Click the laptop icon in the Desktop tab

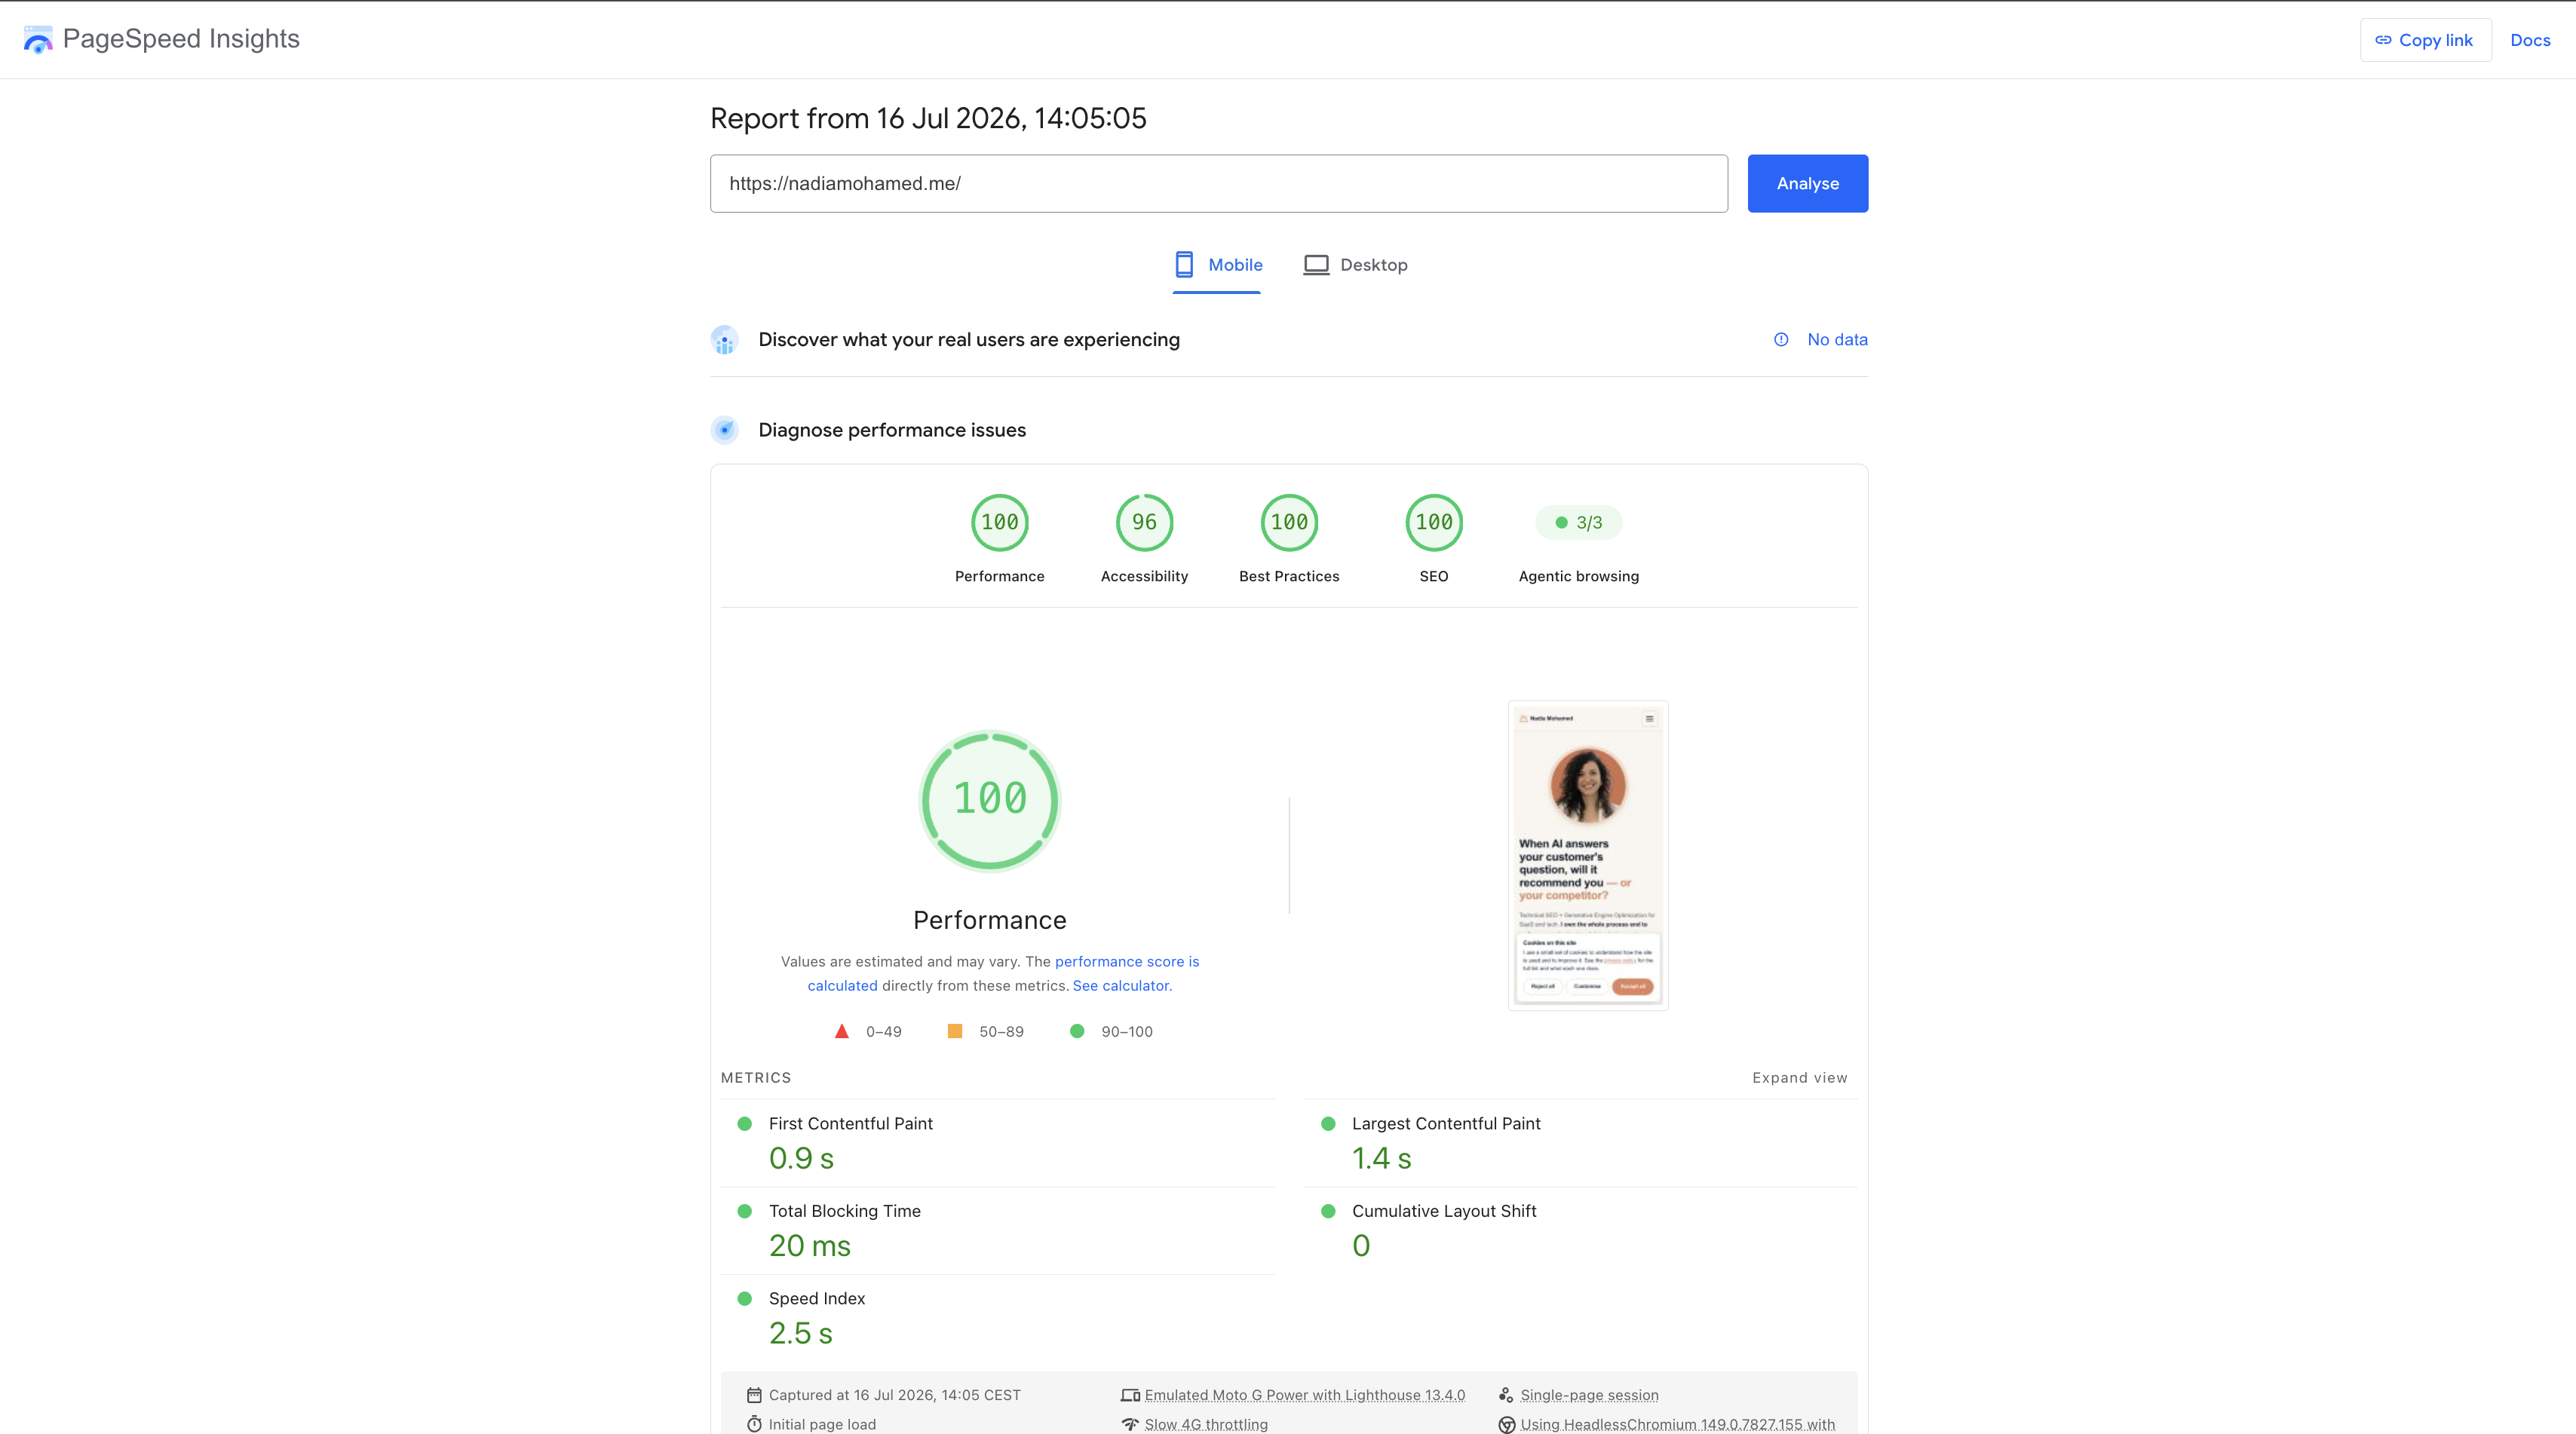1316,265
